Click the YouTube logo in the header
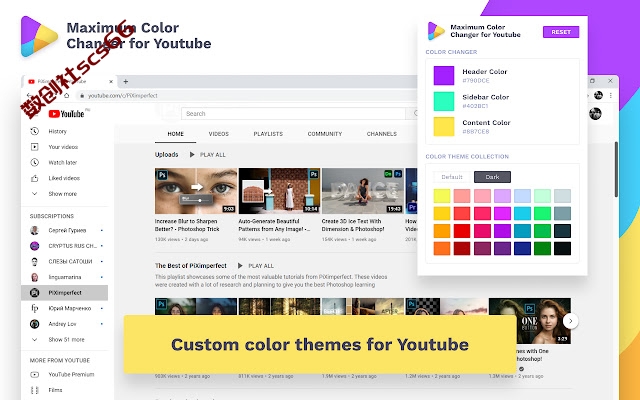The width and height of the screenshot is (640, 400). pos(66,113)
